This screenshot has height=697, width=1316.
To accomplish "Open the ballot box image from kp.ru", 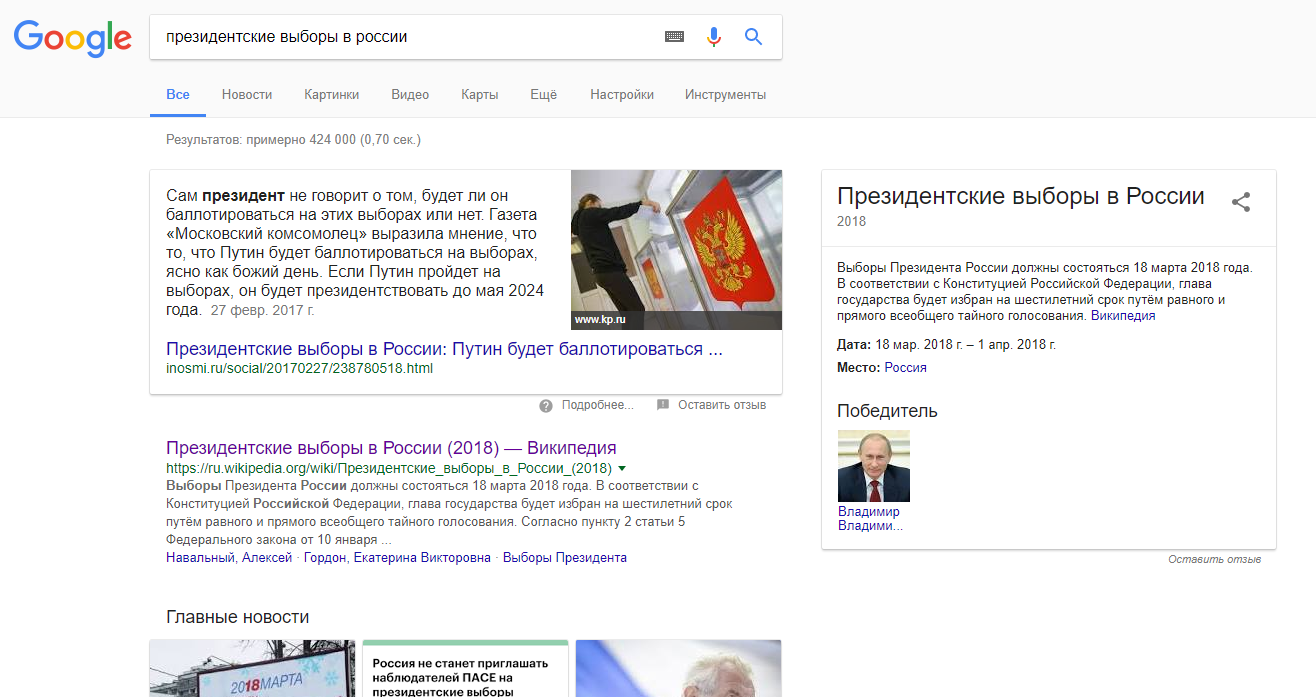I will point(676,250).
